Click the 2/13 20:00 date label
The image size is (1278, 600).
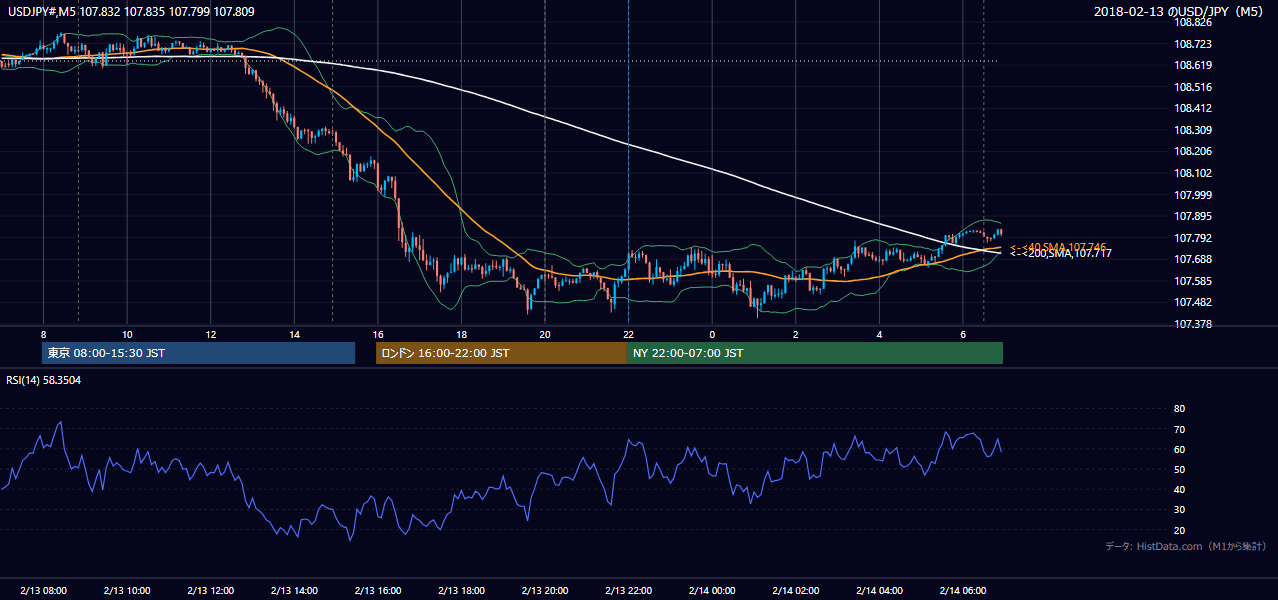click(x=544, y=591)
